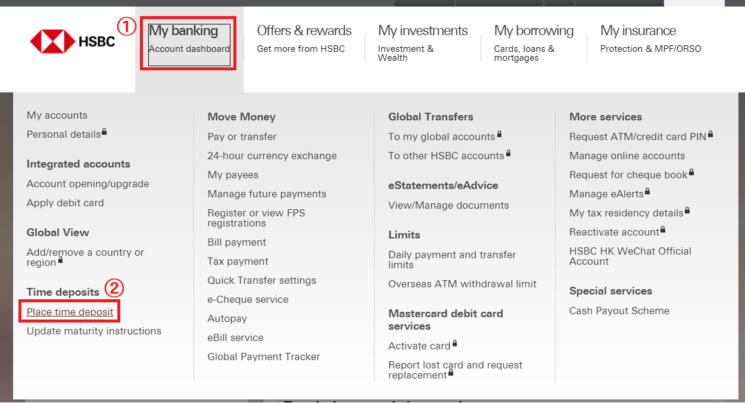Screen dimensions: 745x403
Task: Click lock icon beside Personal details
Action: [105, 132]
